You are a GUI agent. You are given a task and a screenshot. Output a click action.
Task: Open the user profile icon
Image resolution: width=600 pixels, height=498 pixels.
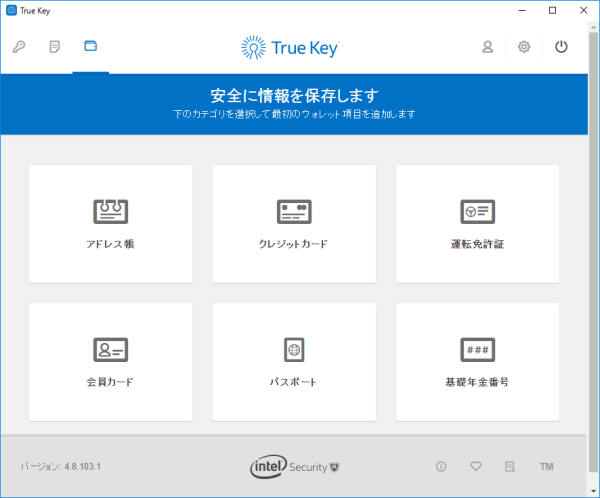point(488,47)
